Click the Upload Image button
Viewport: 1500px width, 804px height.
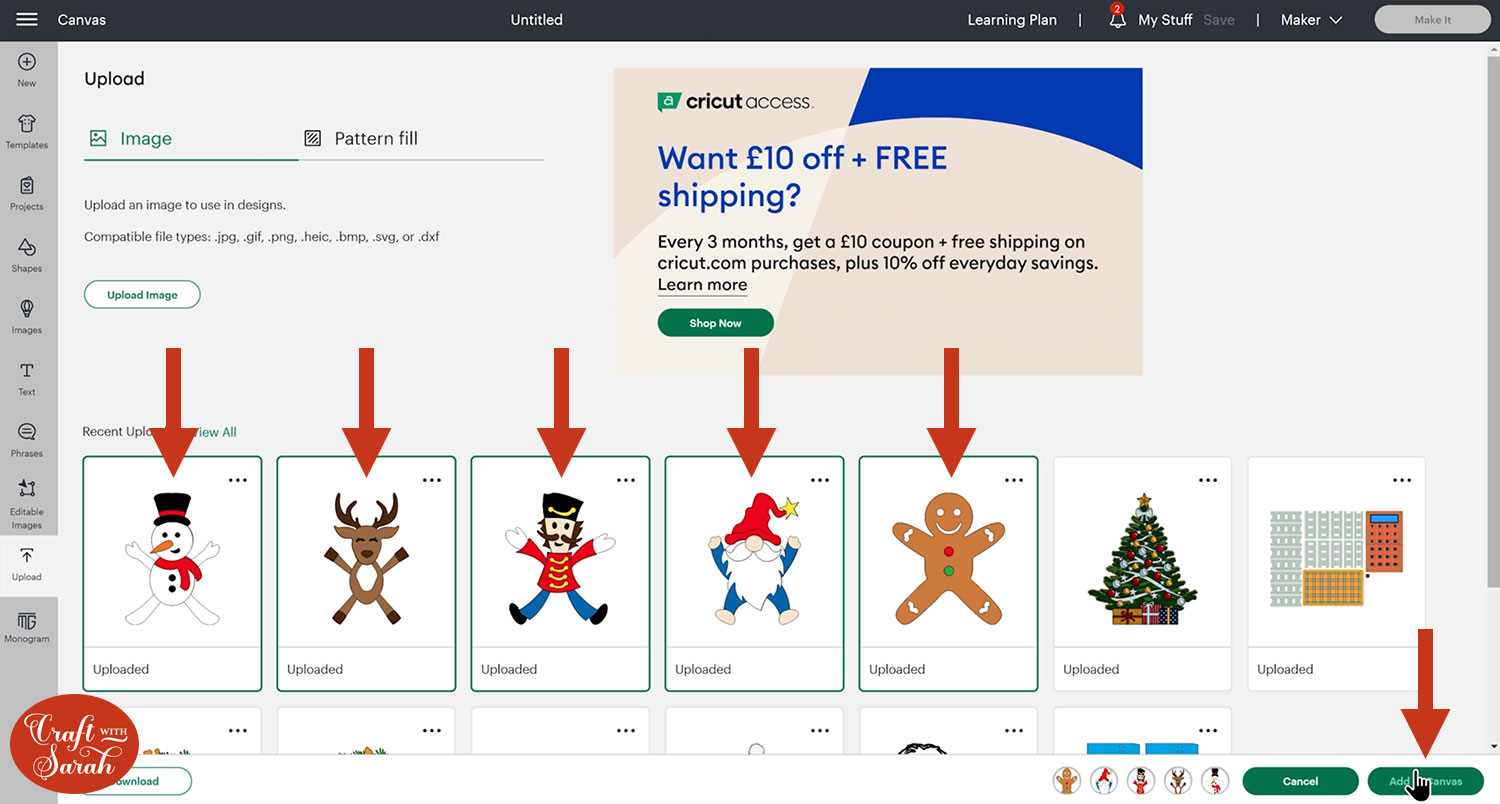[x=142, y=295]
